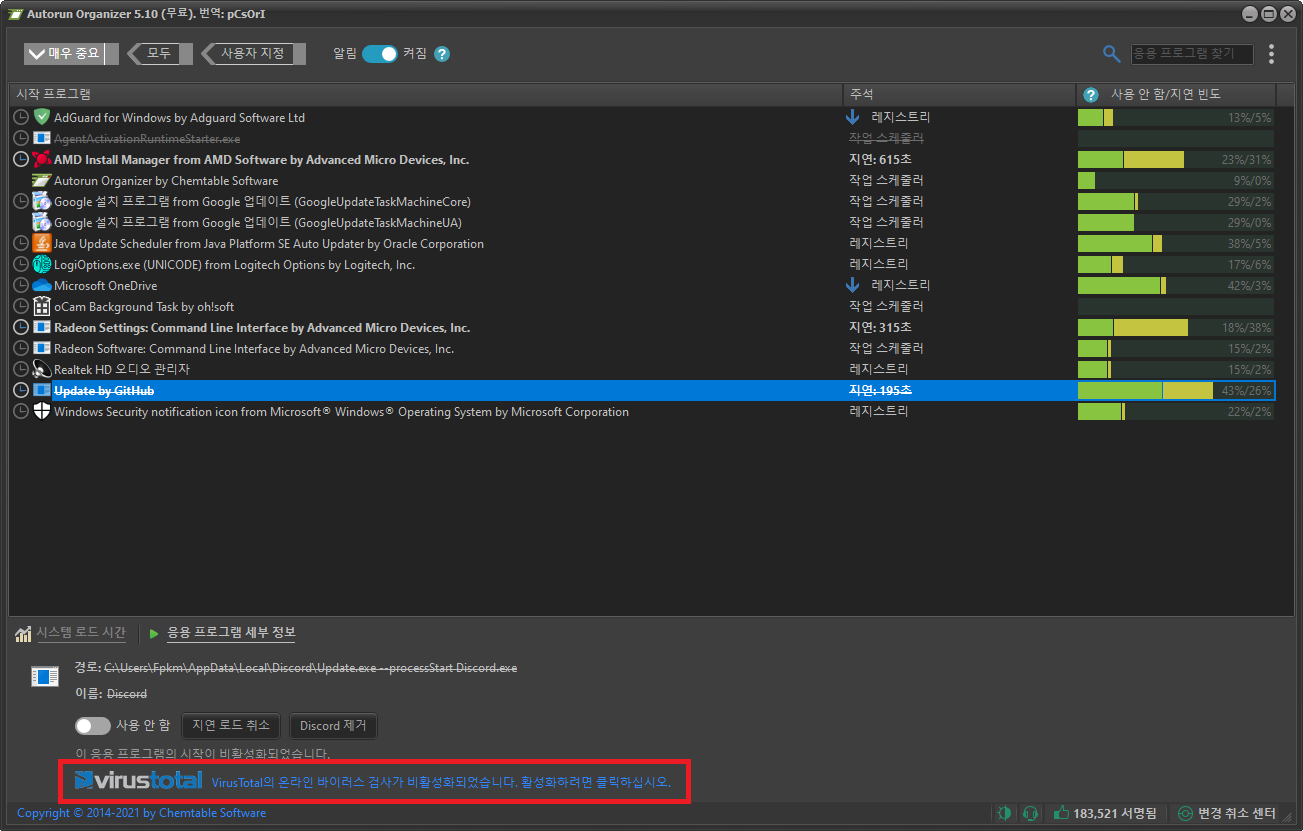Click Discord 제거 button
1303x831 pixels.
point(333,726)
